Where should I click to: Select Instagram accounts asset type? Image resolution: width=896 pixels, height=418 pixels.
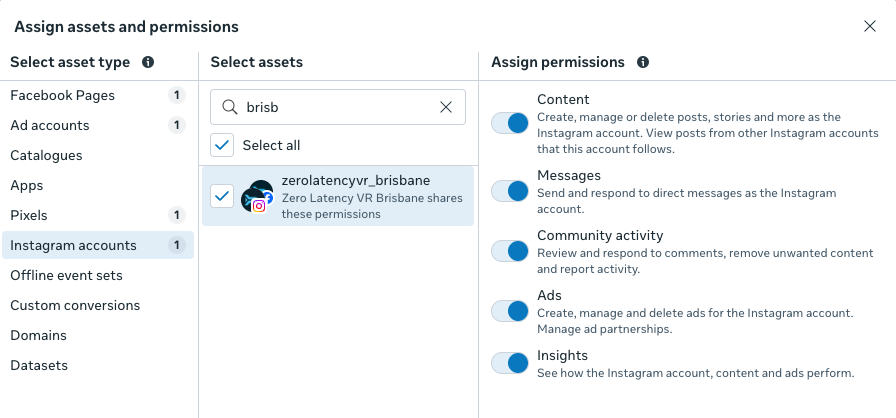click(98, 246)
